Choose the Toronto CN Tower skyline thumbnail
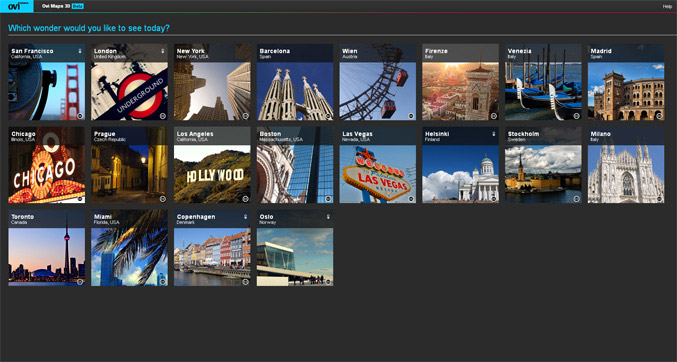Viewport: 677px width, 362px height. [x=47, y=248]
